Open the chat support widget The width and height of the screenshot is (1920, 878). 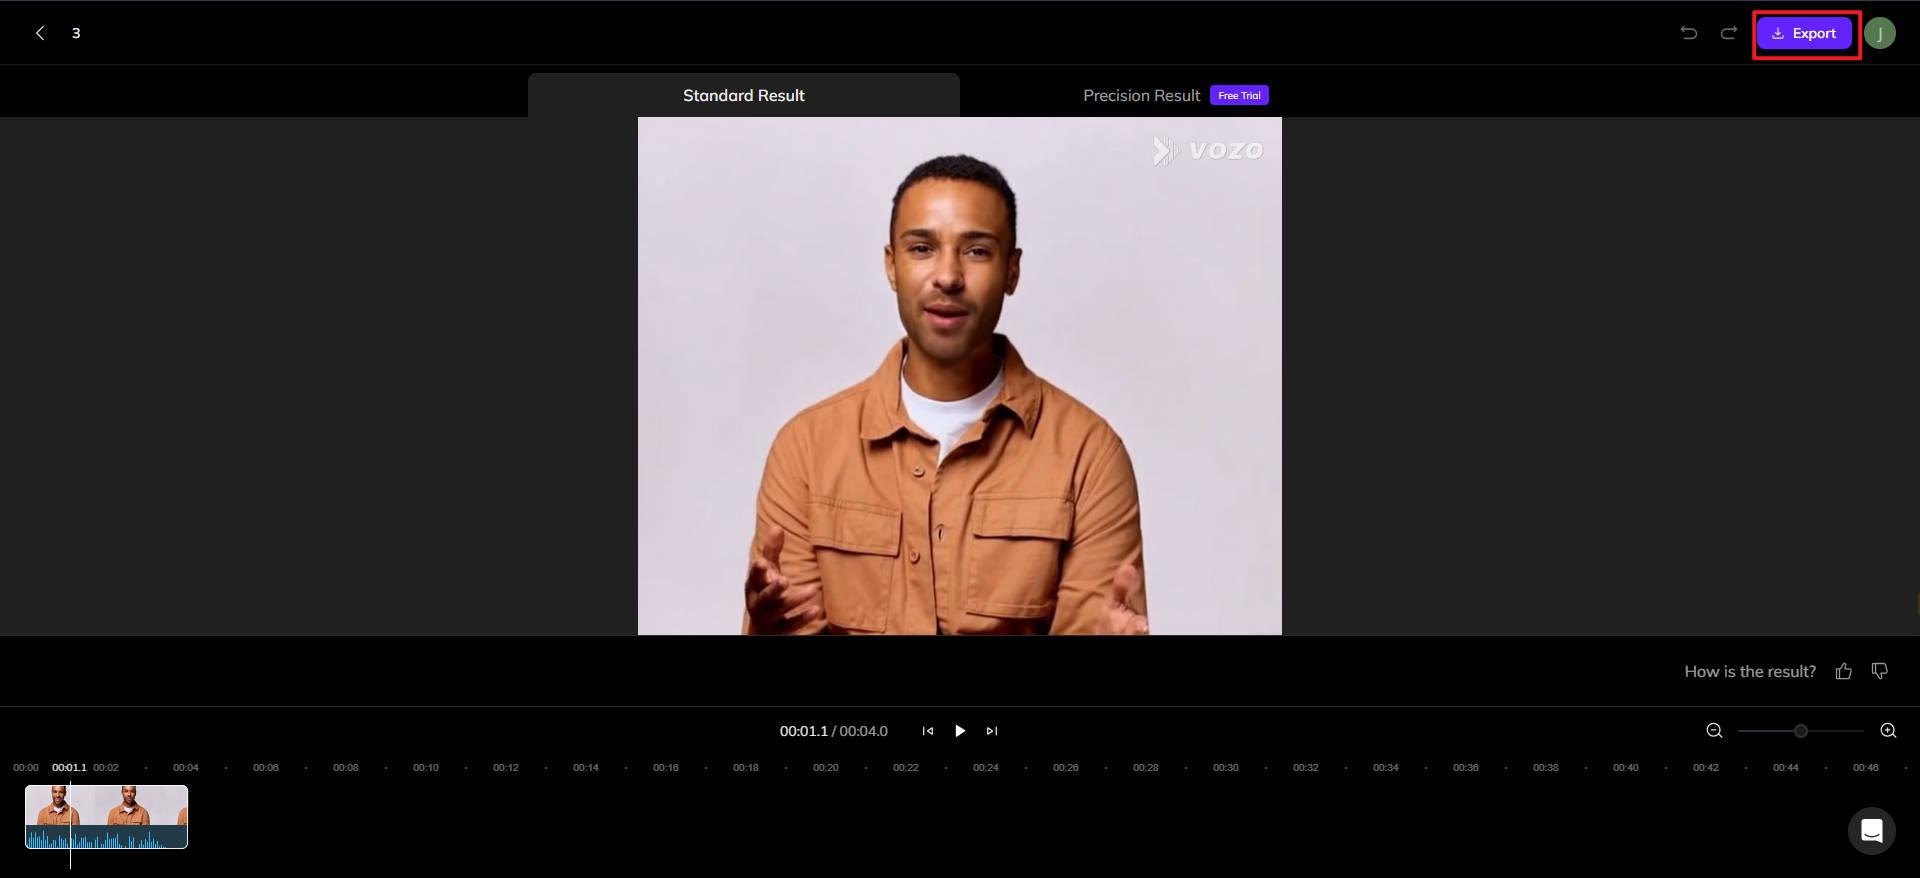[x=1872, y=831]
